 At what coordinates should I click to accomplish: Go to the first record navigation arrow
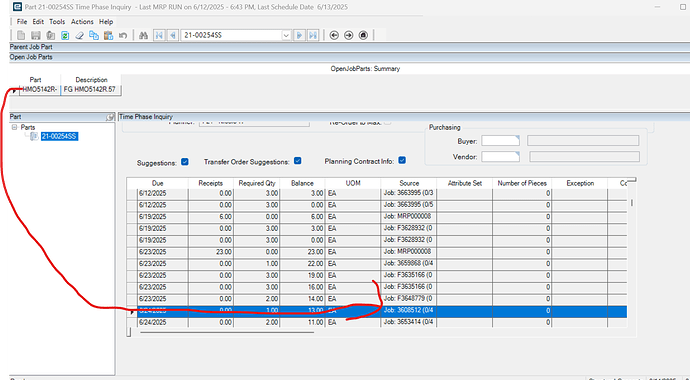tap(158, 35)
